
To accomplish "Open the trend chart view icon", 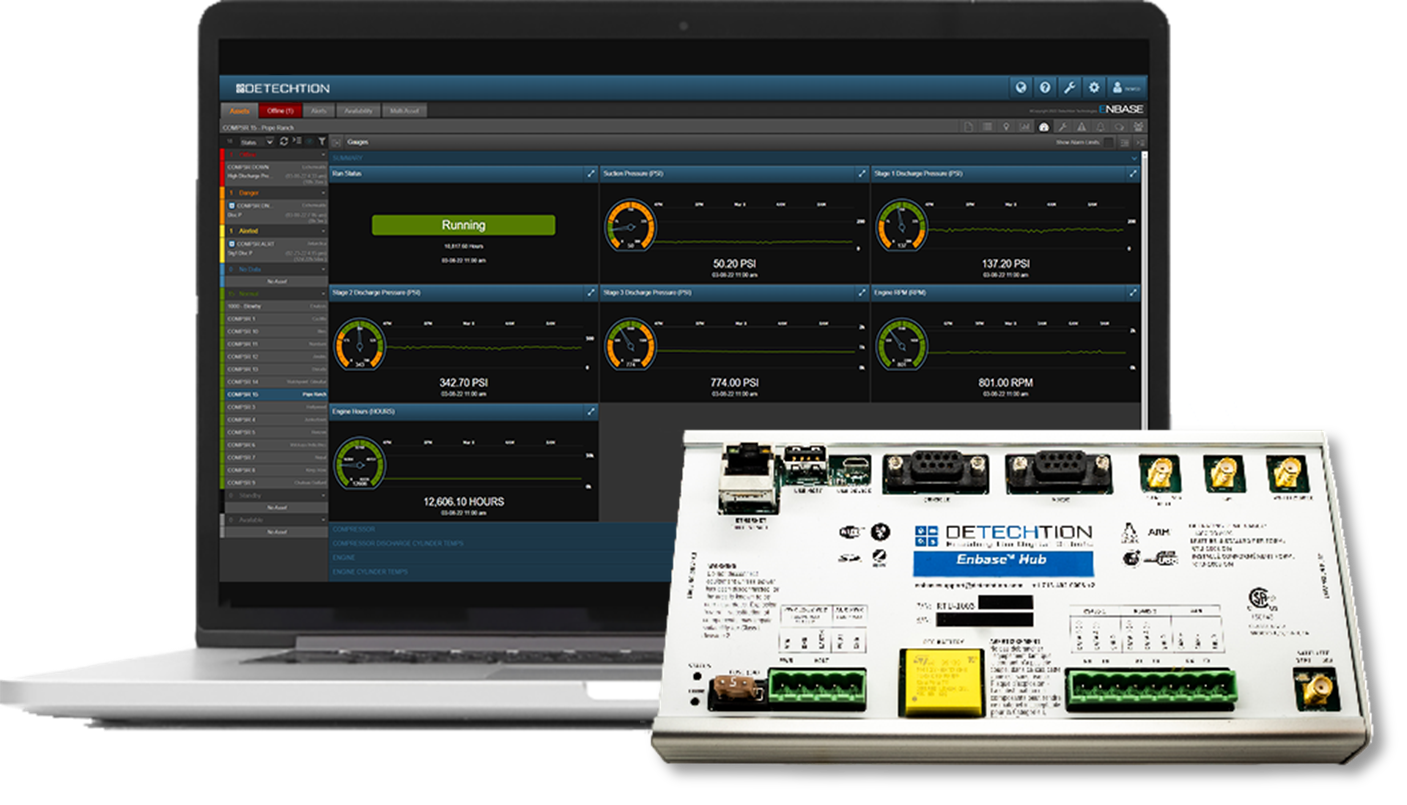I will click(1025, 127).
